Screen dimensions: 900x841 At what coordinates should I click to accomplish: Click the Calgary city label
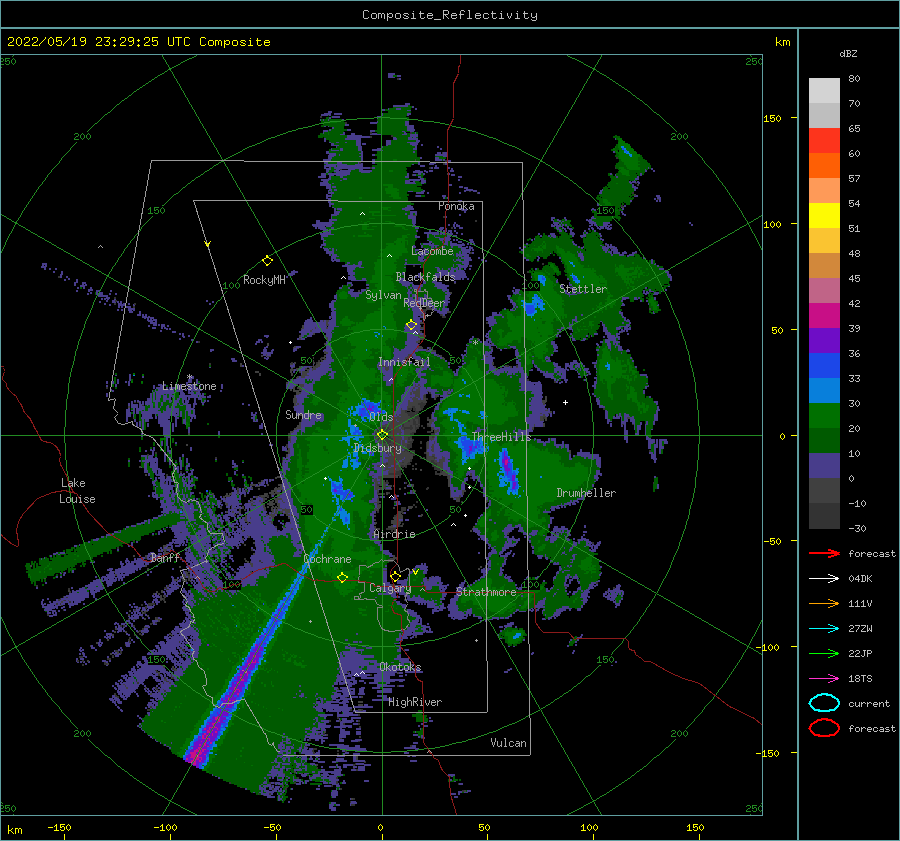pos(390,588)
